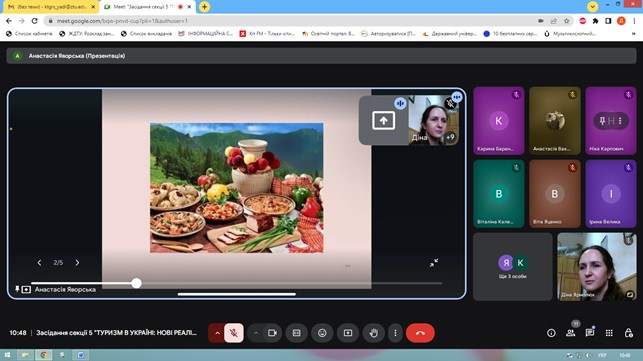
Task: Select Віталіна participant tile
Action: [499, 194]
